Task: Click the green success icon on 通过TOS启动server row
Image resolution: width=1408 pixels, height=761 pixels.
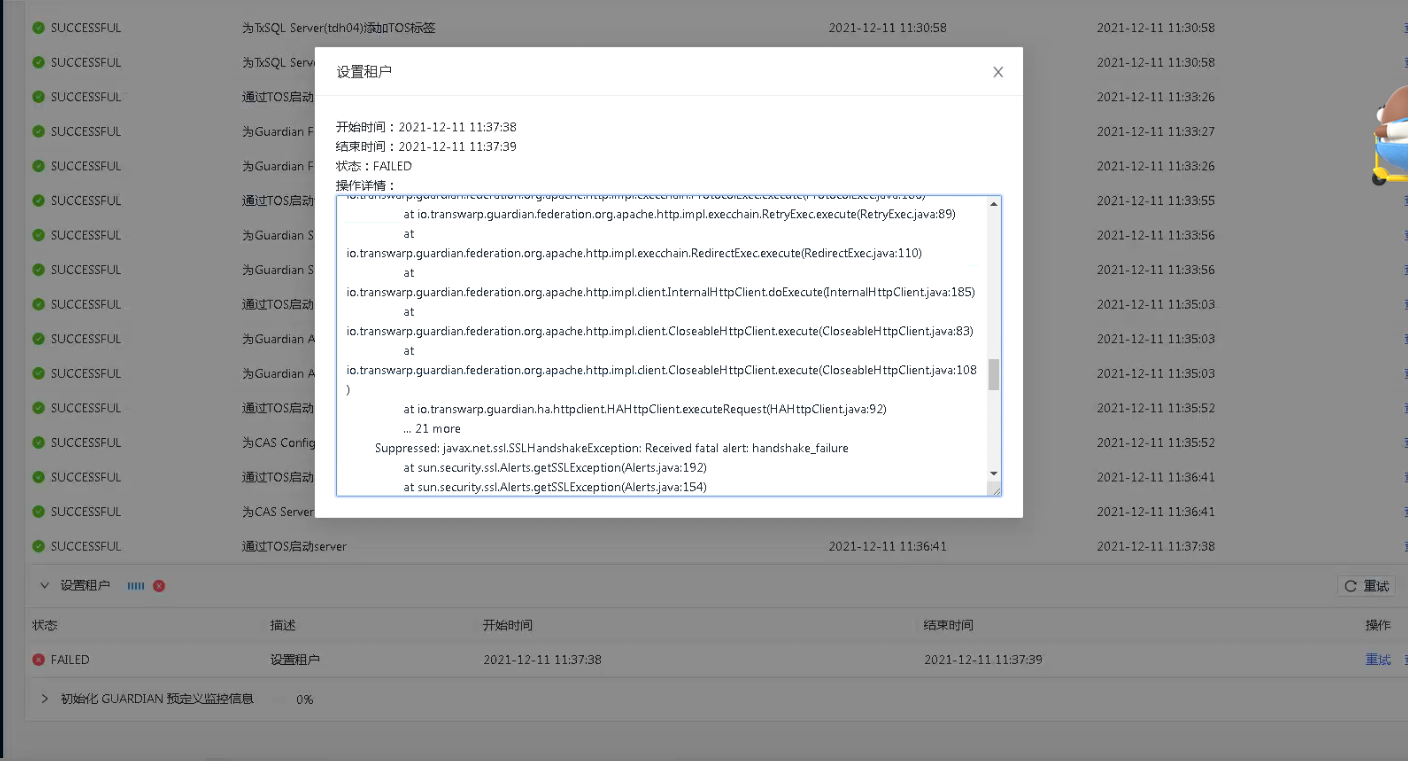Action: tap(39, 547)
